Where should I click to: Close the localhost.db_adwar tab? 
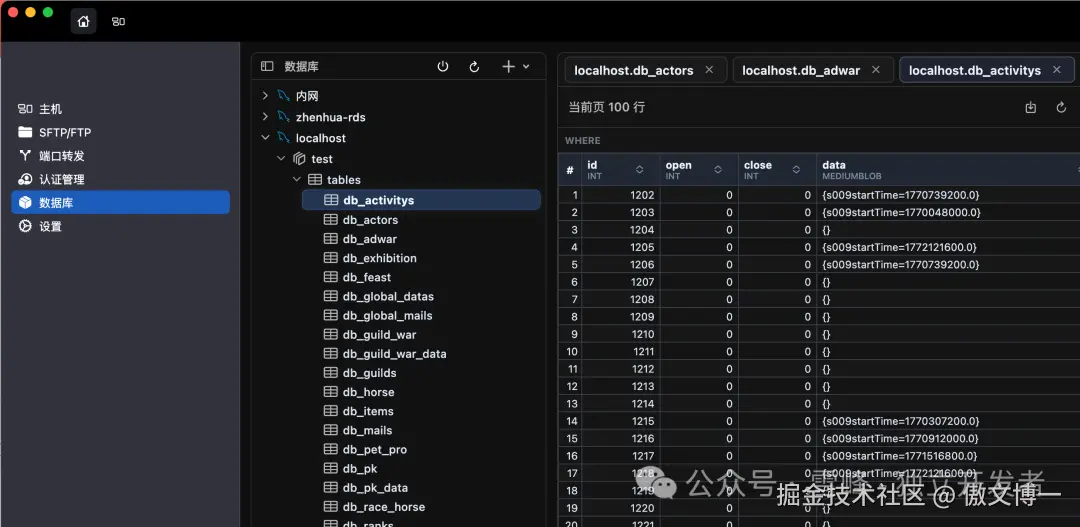[x=875, y=70]
